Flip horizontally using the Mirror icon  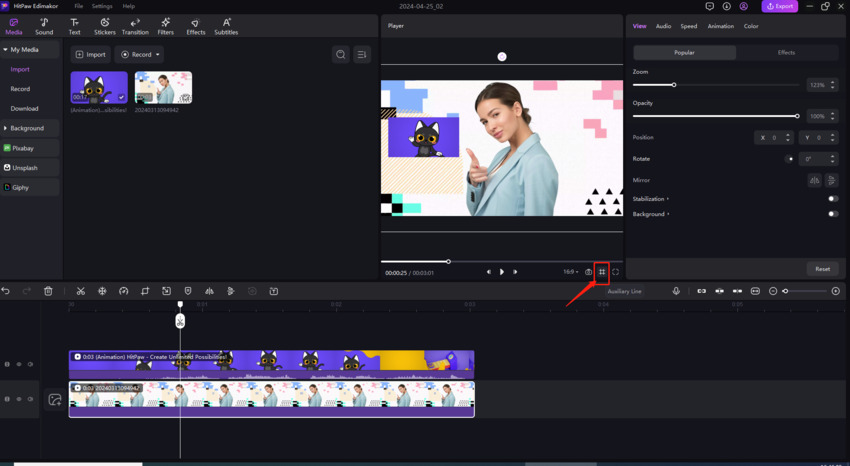814,181
